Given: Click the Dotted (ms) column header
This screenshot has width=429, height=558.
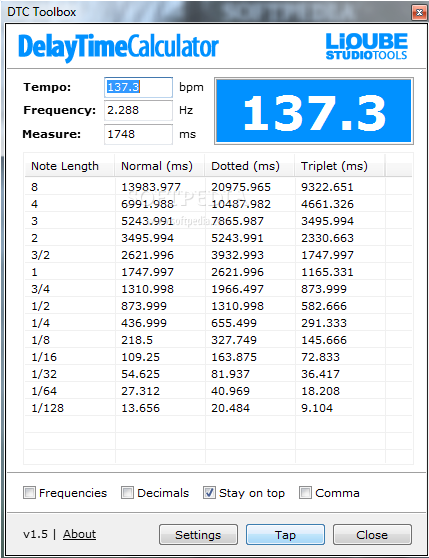Looking at the screenshot, I should tap(250, 166).
